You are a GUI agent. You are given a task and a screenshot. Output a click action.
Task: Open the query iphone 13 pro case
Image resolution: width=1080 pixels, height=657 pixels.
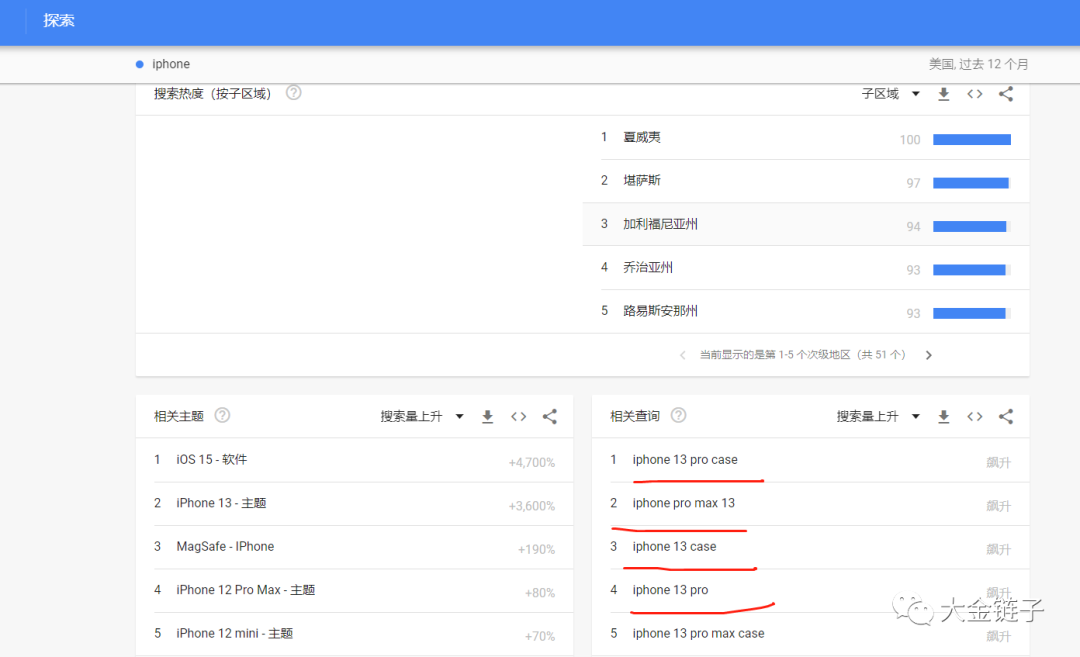(x=685, y=459)
